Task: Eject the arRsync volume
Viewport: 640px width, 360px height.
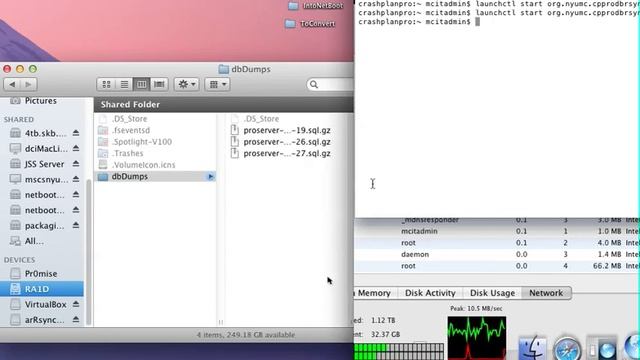Action: tap(76, 320)
